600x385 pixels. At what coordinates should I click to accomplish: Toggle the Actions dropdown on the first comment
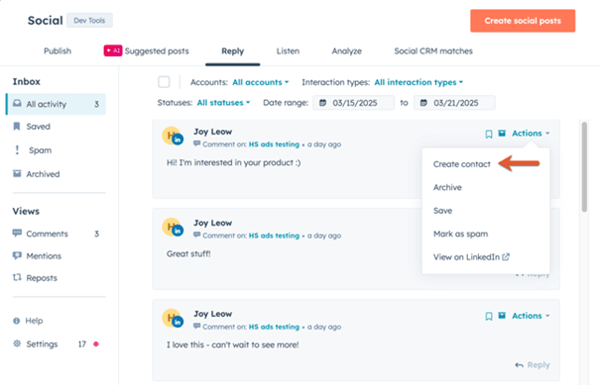click(531, 133)
